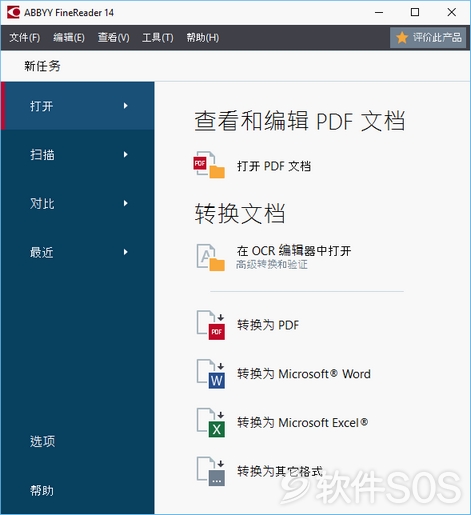Open the 工具(T) menu

pyautogui.click(x=158, y=37)
